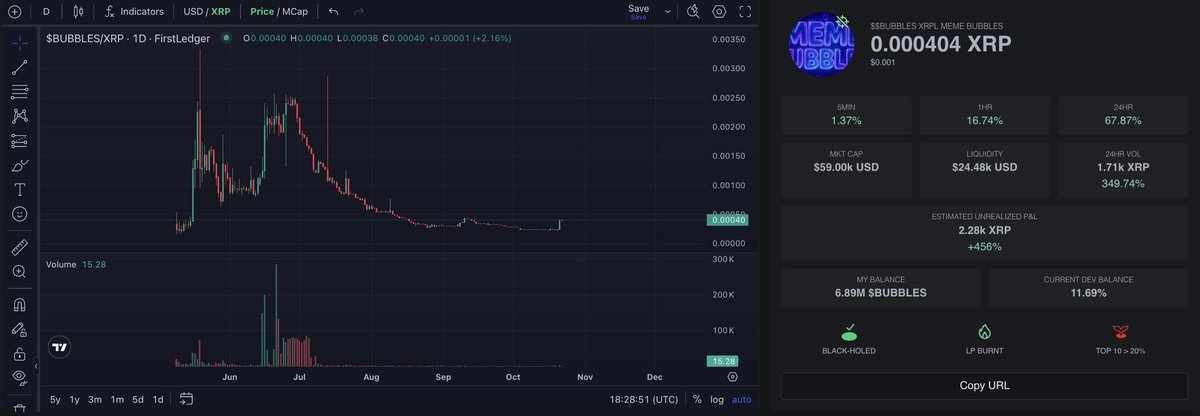Screen dimensions: 1200x416
Task: Click the 0.00040 current price label
Action: tap(726, 219)
